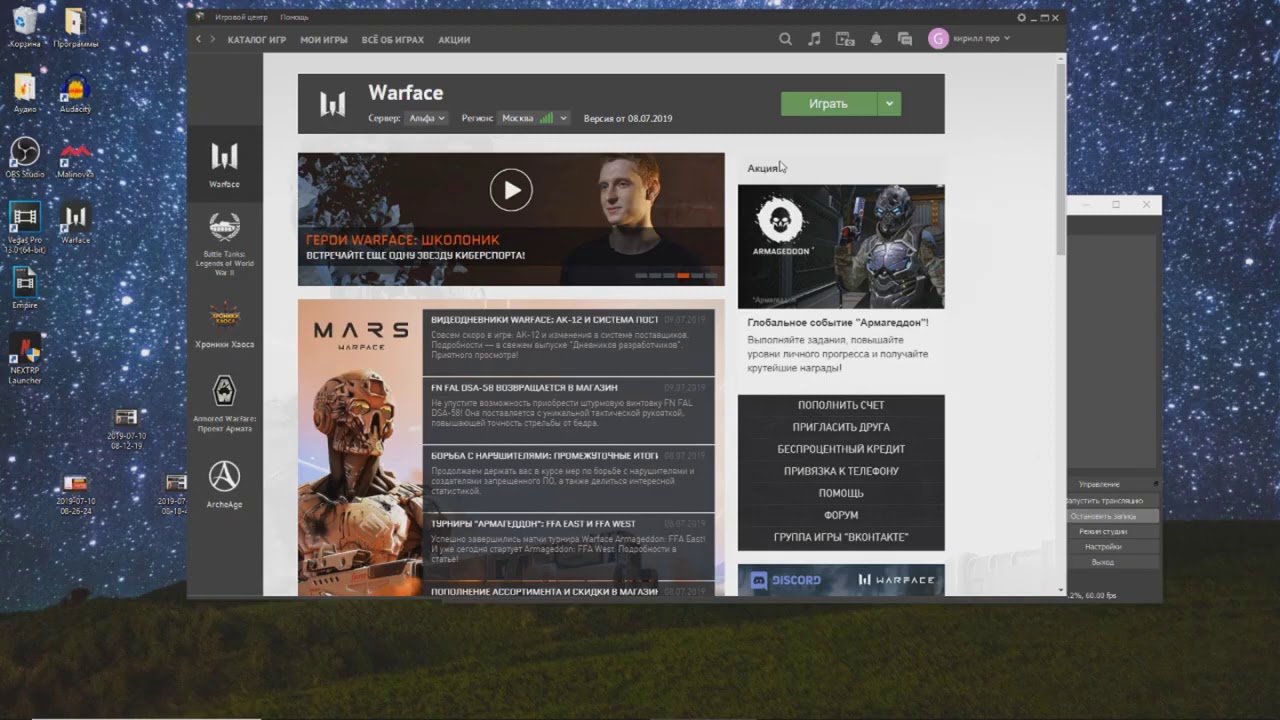Open the Помощь menu

[x=294, y=17]
